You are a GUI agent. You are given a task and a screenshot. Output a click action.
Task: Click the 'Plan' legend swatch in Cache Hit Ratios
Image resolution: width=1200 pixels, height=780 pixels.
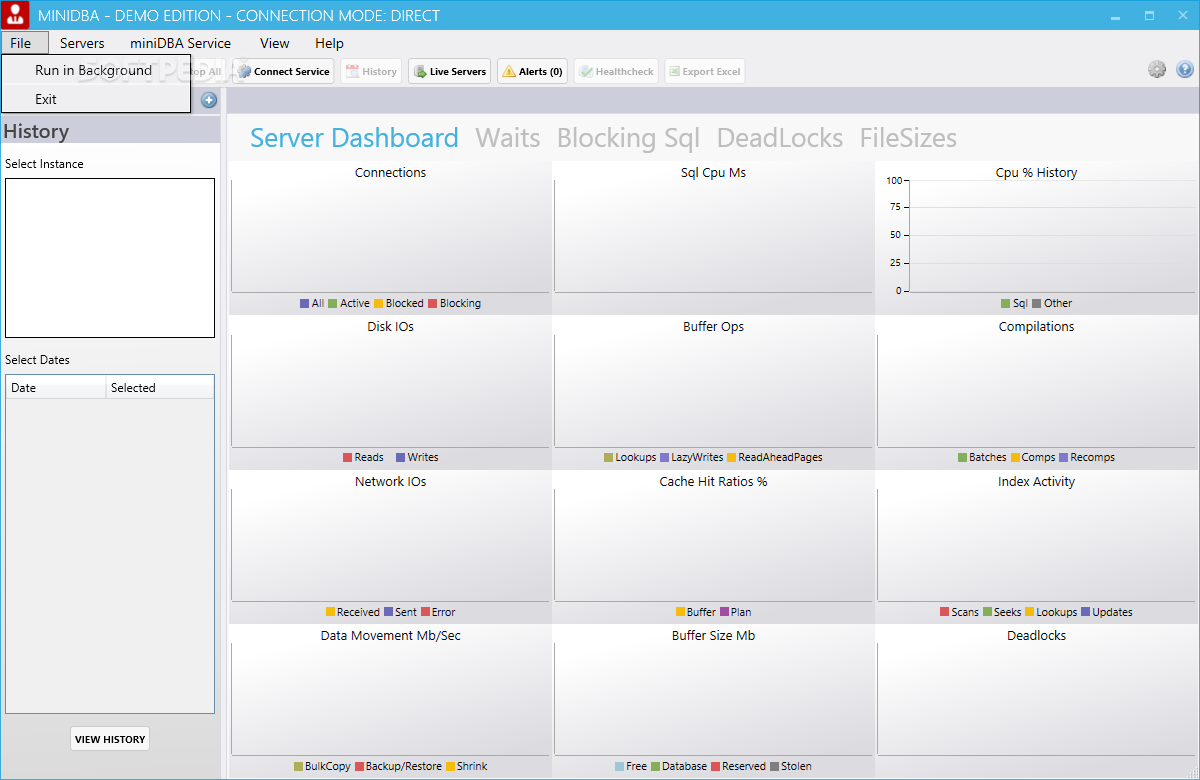(724, 612)
